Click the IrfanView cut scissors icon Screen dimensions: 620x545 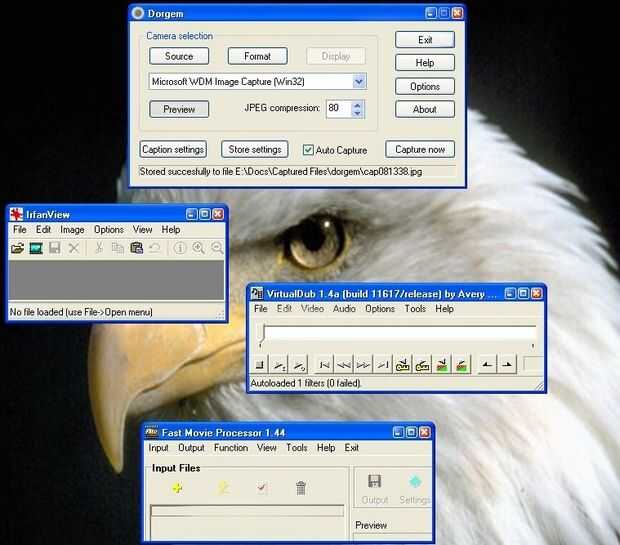point(99,248)
